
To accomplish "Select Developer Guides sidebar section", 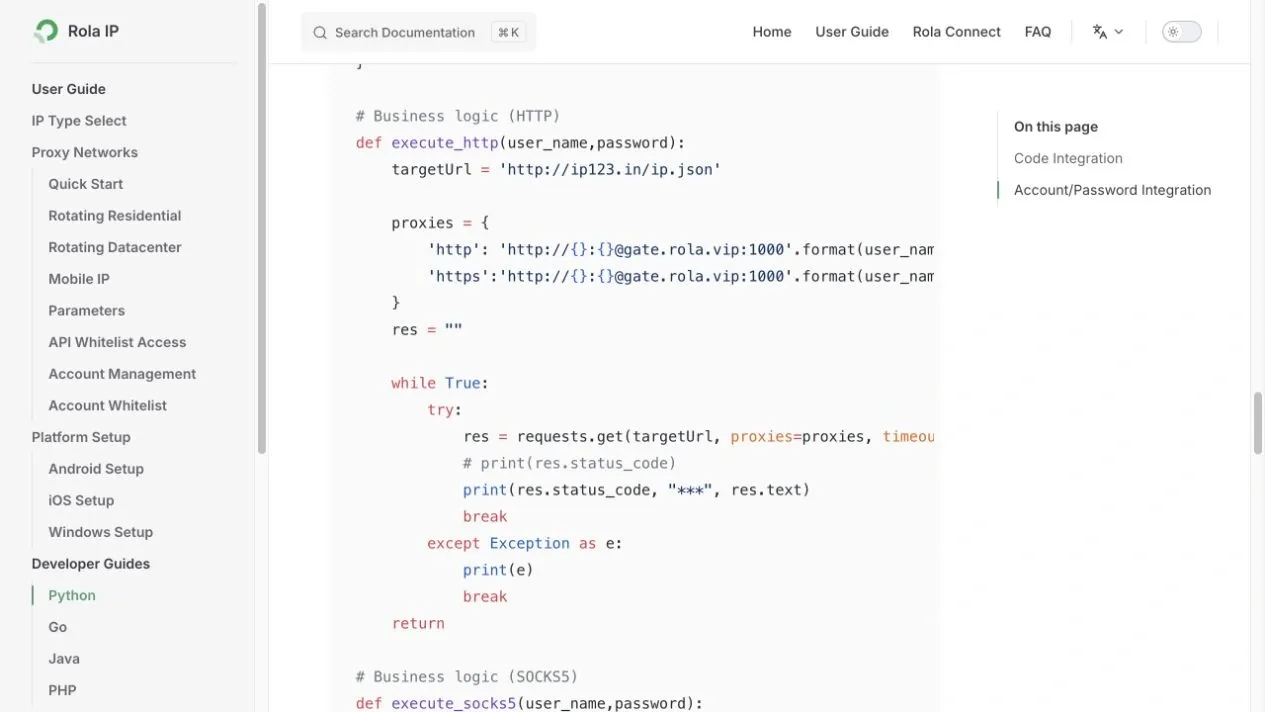I will [91, 564].
